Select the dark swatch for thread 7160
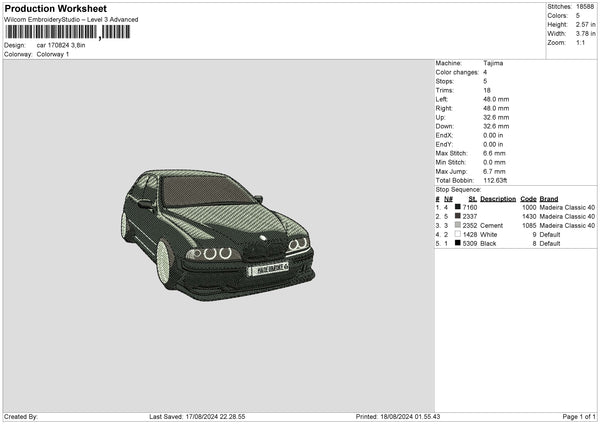The image size is (600, 424). pyautogui.click(x=457, y=207)
